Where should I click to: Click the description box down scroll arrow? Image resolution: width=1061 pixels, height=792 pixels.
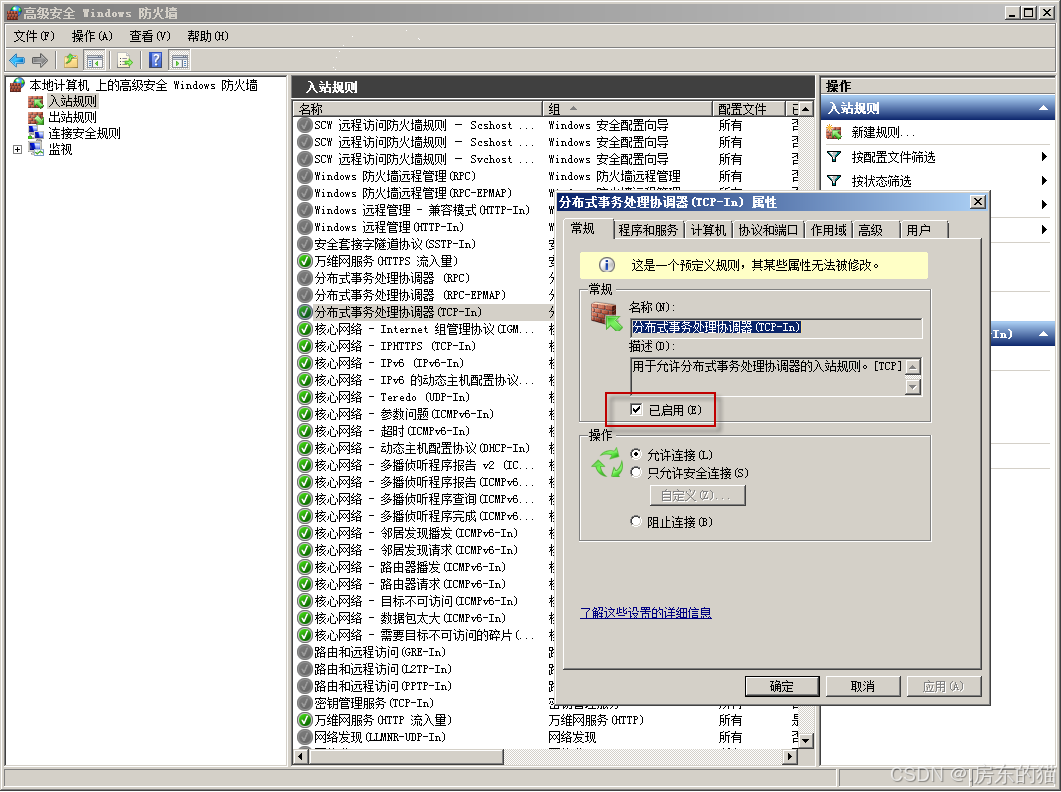pos(913,387)
